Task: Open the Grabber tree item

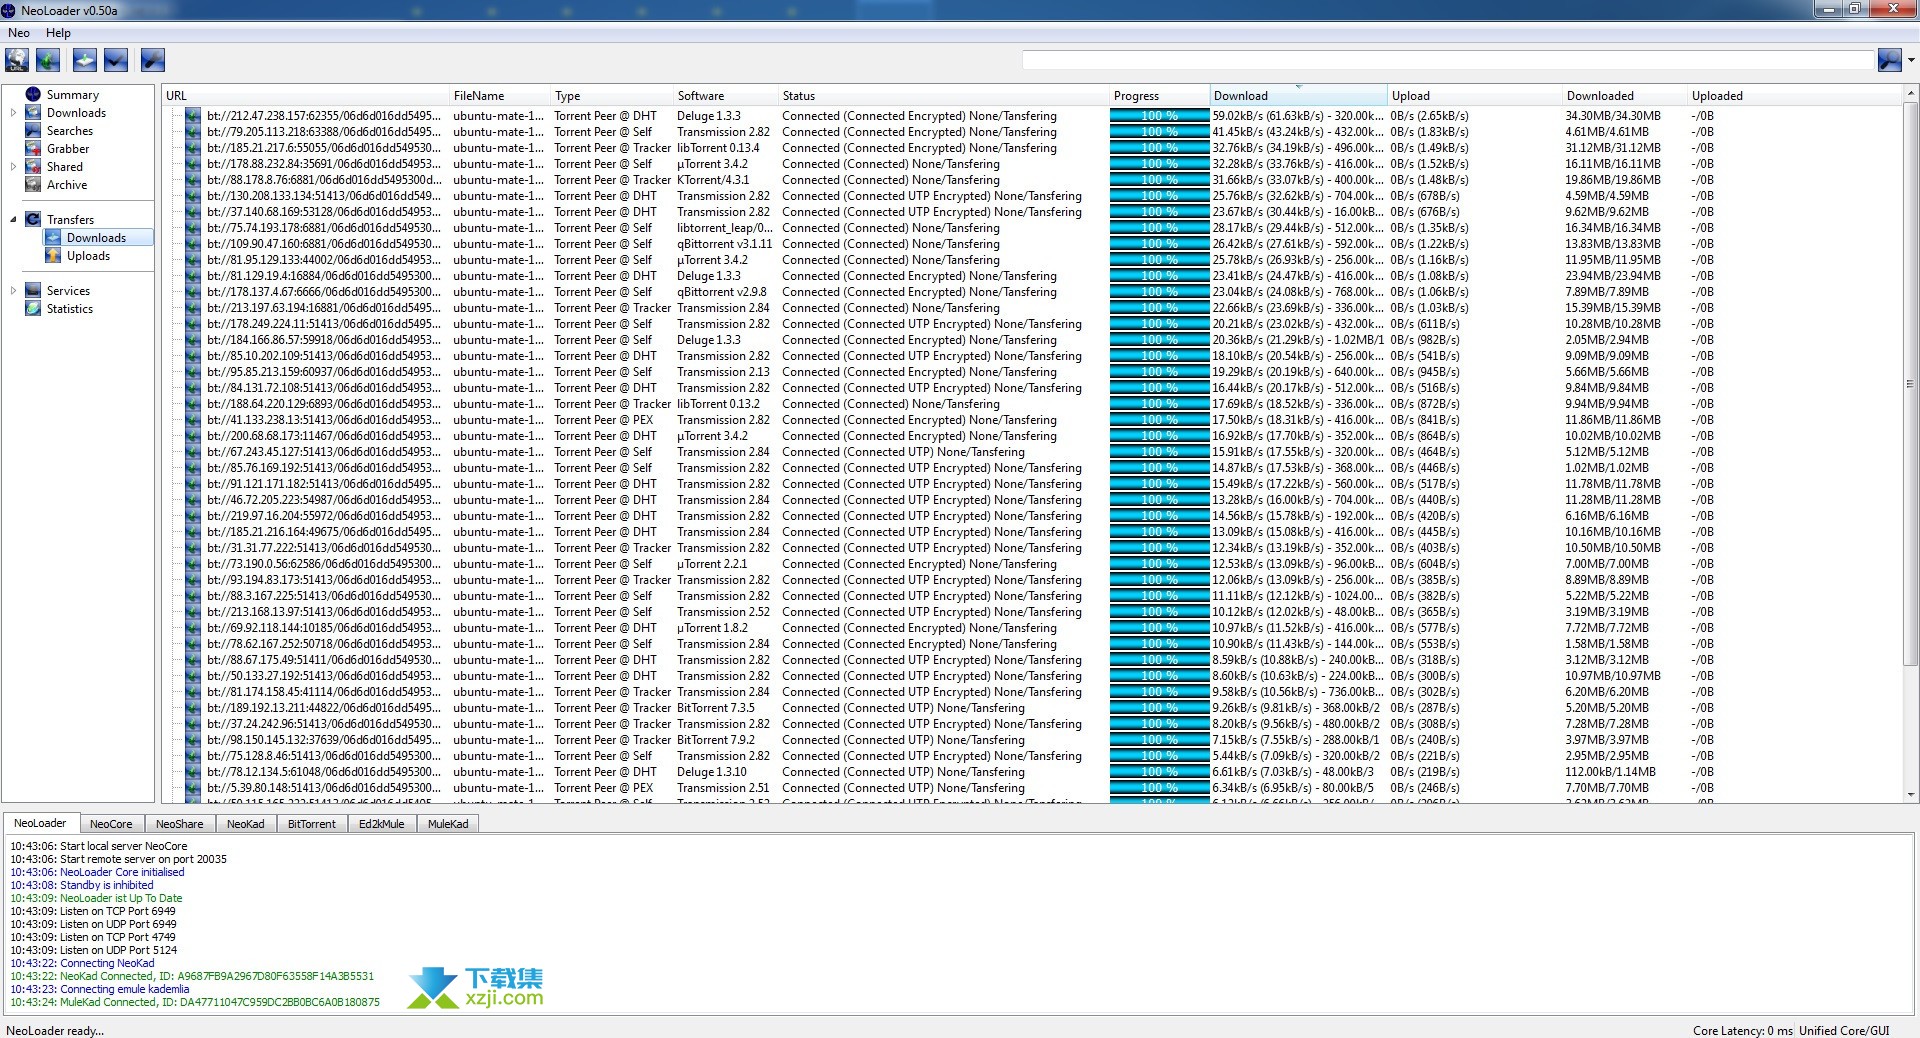Action: 68,149
